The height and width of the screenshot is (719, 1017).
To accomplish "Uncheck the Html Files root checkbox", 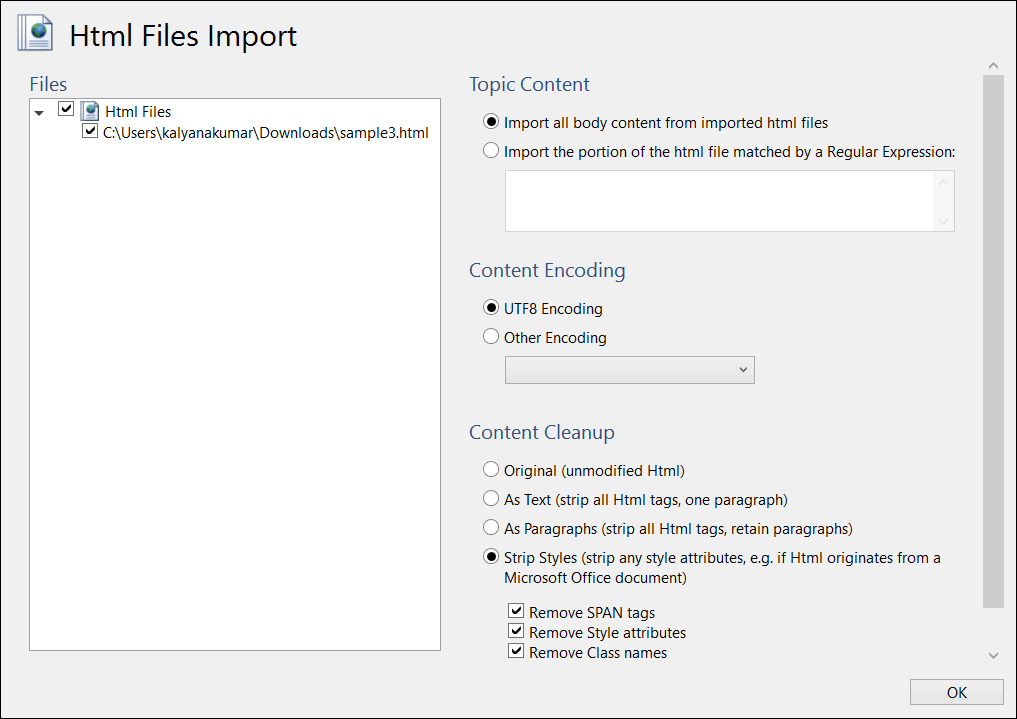I will click(x=66, y=109).
